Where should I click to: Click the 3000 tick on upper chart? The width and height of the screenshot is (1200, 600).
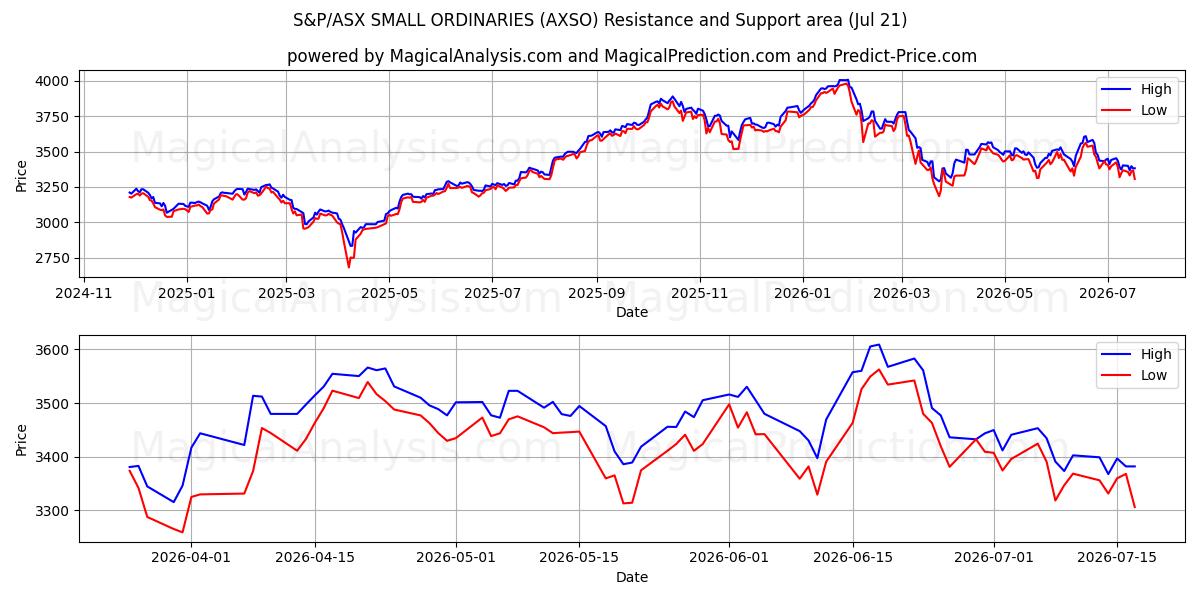[53, 223]
